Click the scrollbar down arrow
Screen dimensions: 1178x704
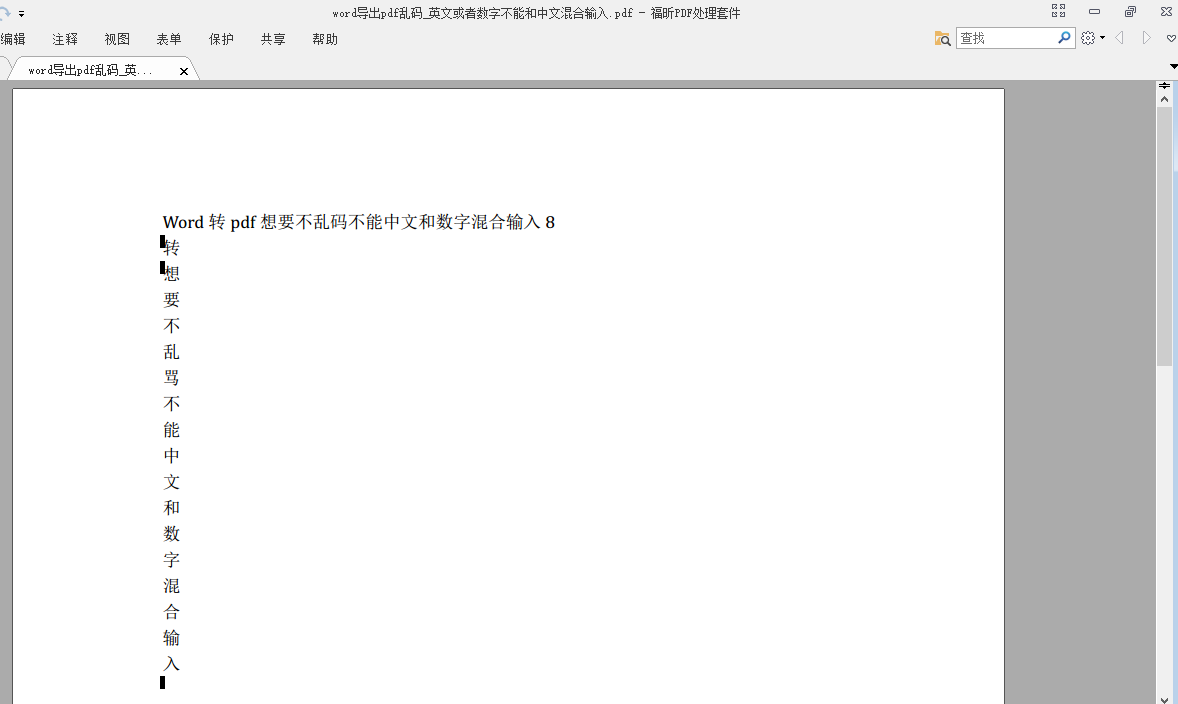(1163, 700)
